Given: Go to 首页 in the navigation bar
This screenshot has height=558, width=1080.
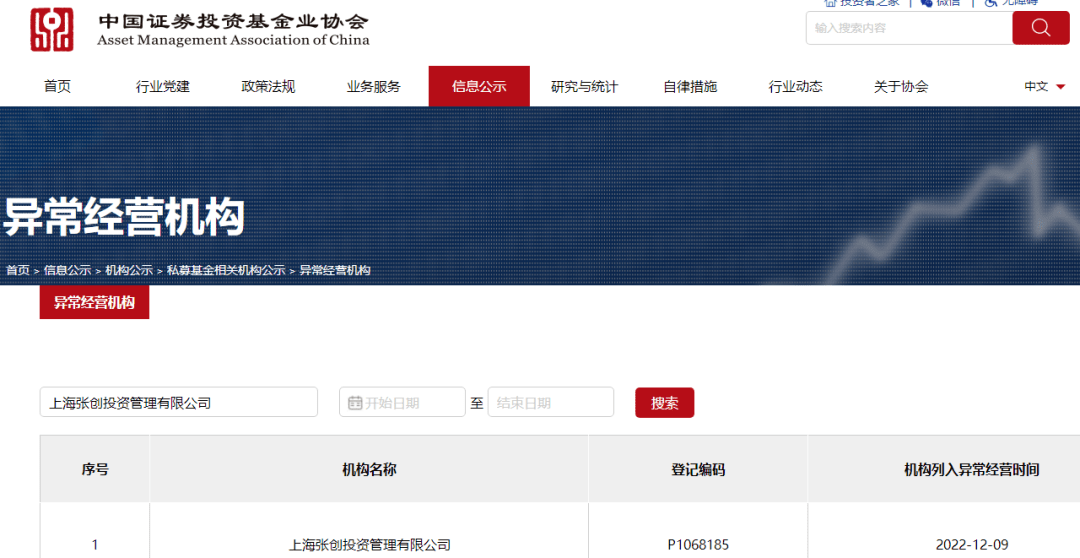Looking at the screenshot, I should coord(57,87).
